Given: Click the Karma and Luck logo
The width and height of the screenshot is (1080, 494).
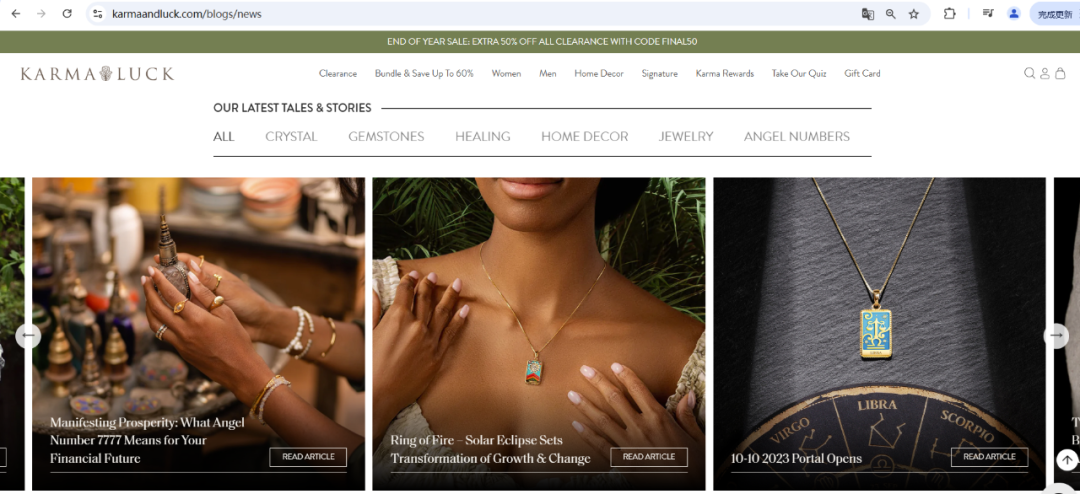Looking at the screenshot, I should [97, 74].
